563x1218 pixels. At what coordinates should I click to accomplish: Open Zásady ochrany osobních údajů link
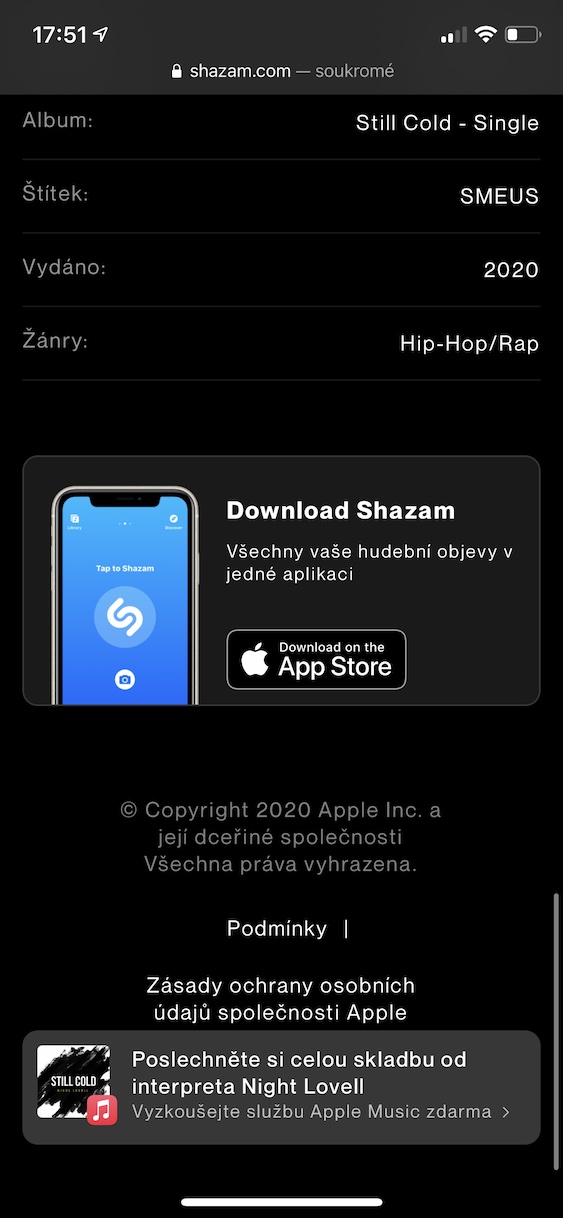280,999
